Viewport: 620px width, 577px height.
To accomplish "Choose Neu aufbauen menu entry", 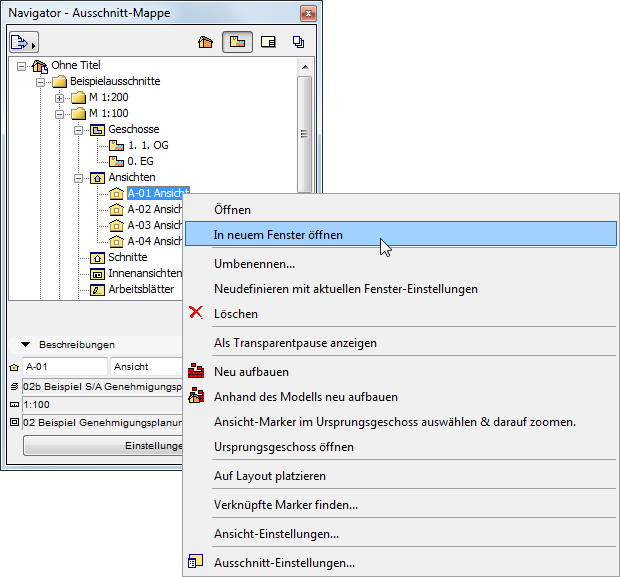I will [x=401, y=372].
